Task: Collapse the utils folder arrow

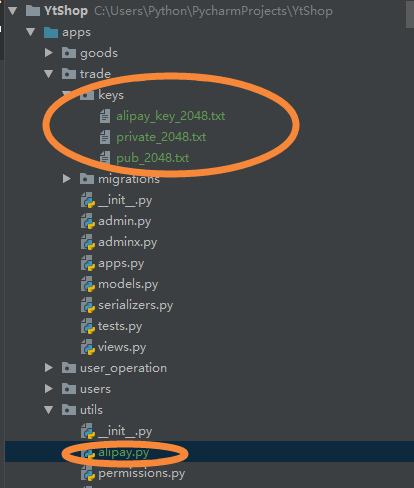Action: 49,410
